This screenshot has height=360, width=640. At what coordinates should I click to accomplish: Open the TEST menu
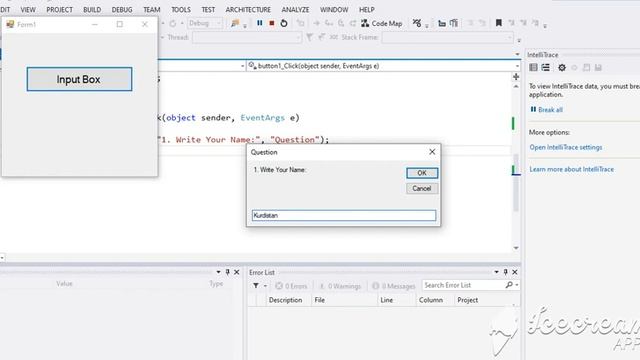[208, 9]
